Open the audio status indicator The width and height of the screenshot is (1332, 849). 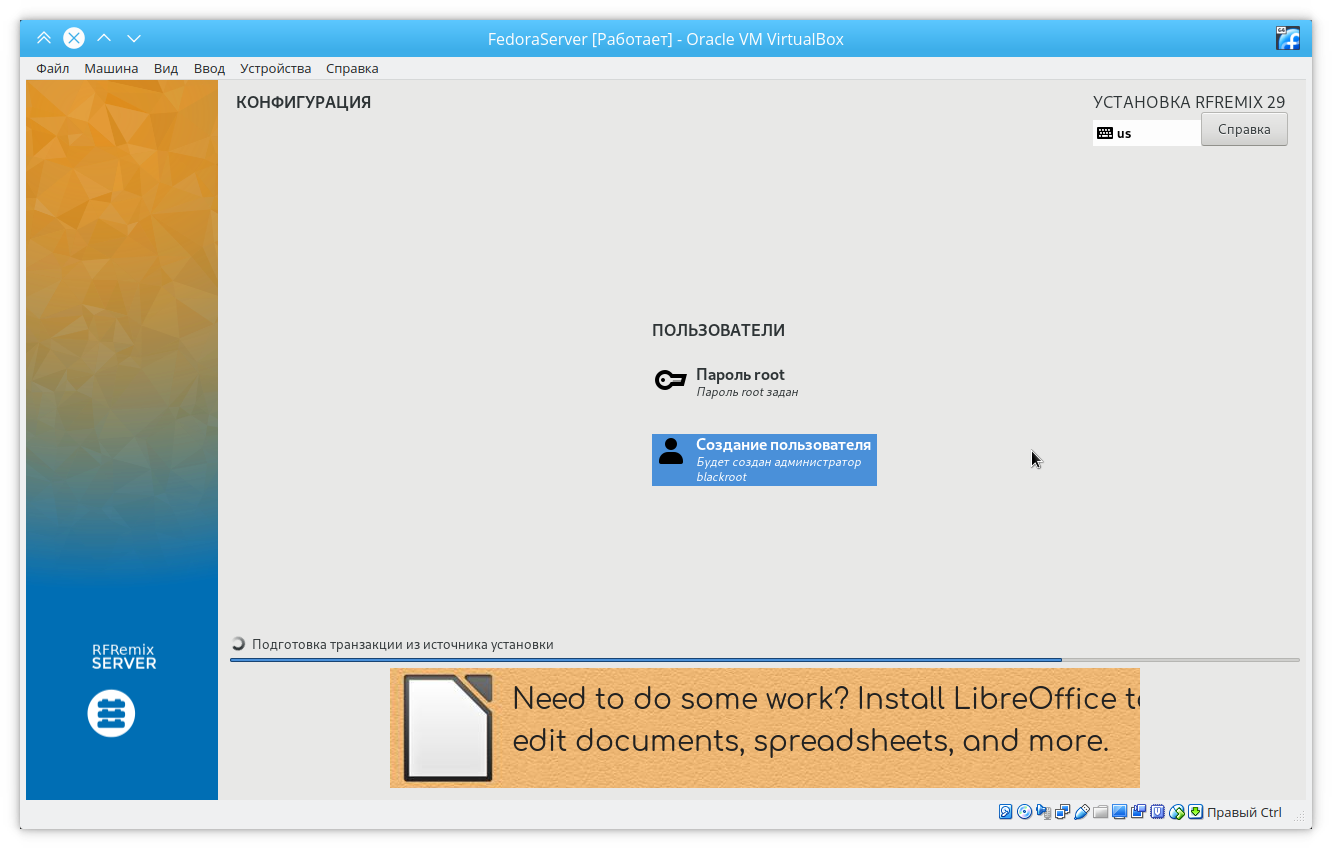point(1044,812)
